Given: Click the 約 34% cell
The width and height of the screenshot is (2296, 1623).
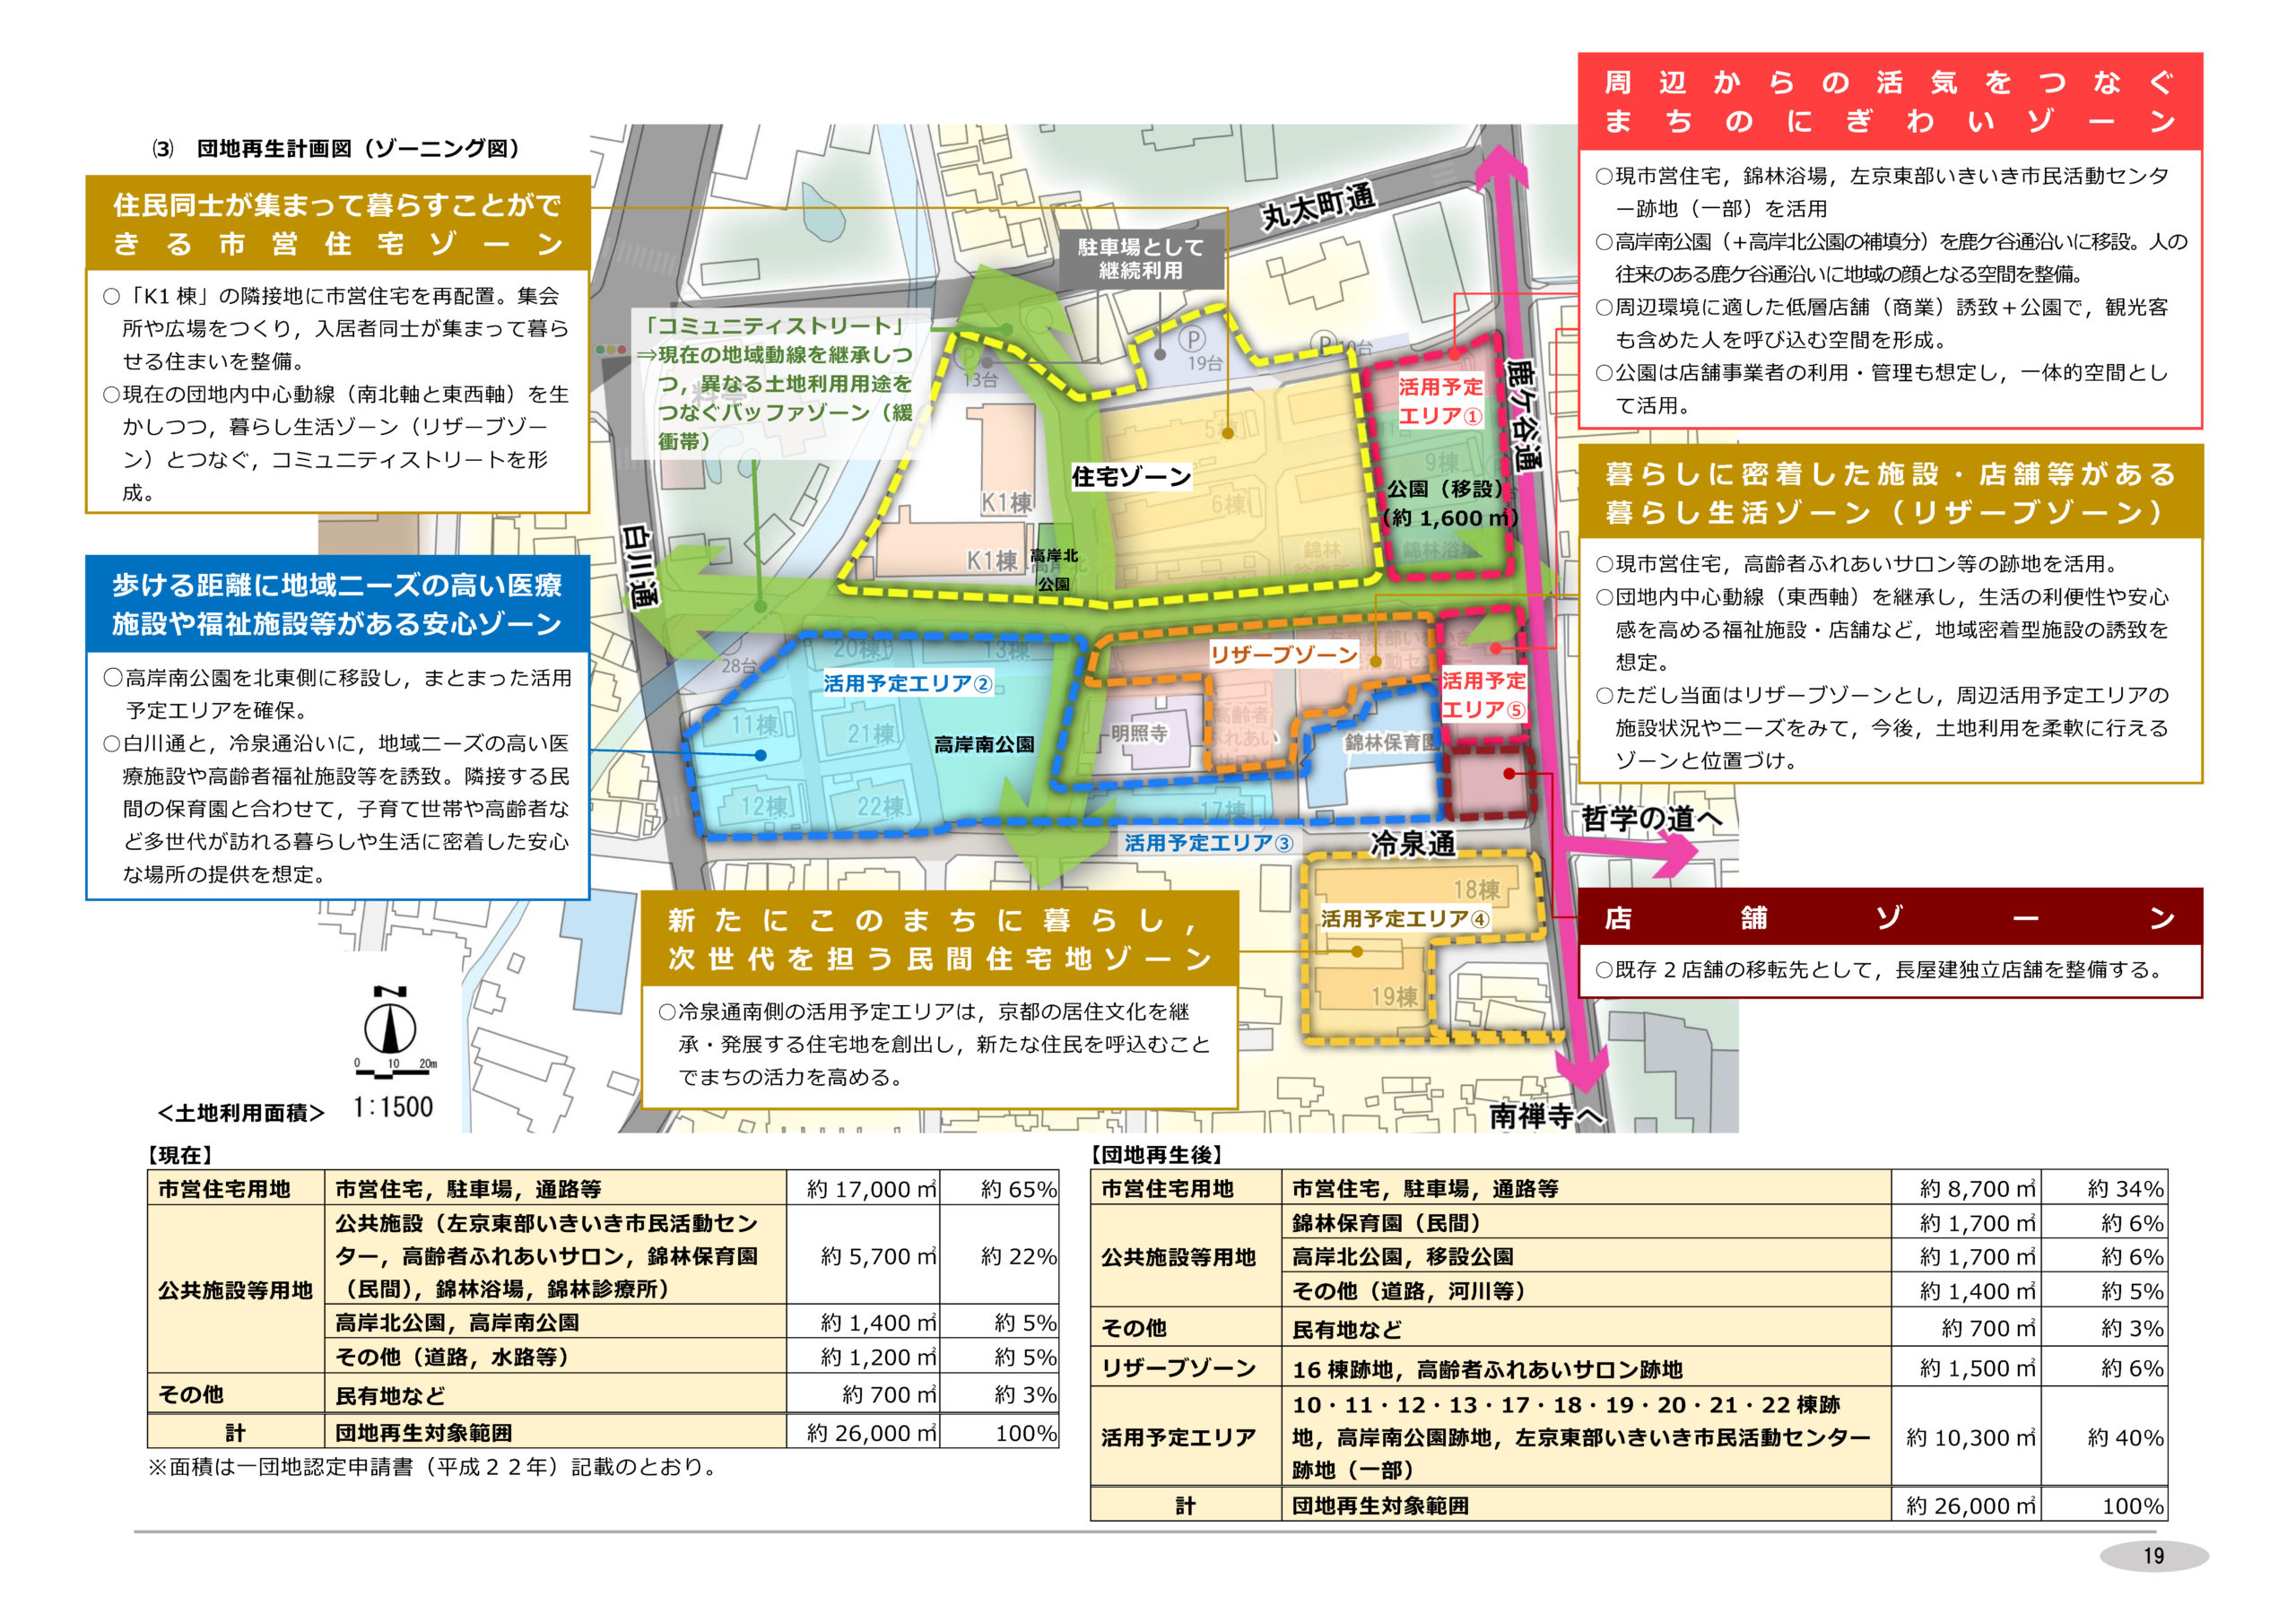Looking at the screenshot, I should [2104, 1188].
